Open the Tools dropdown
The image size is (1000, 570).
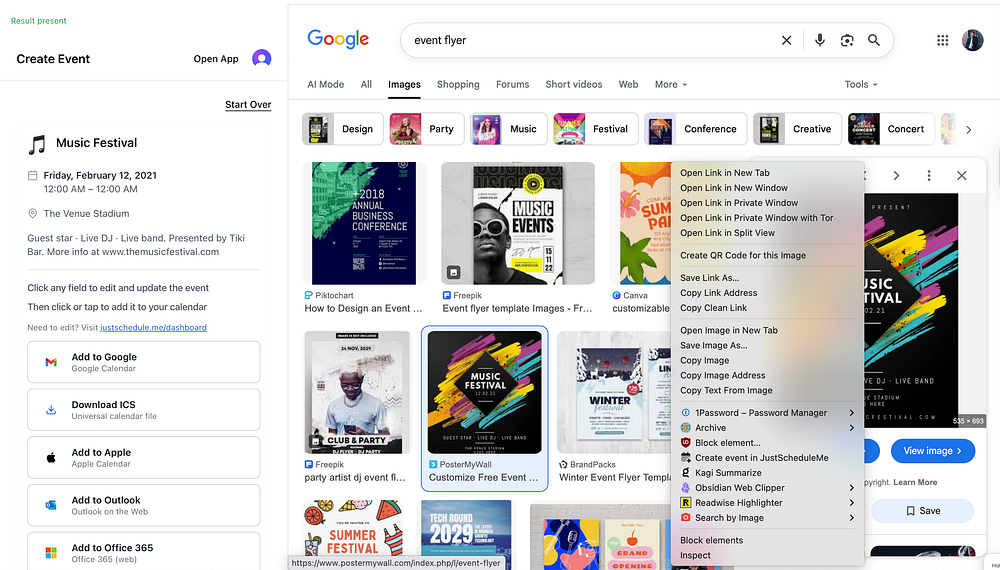(861, 84)
